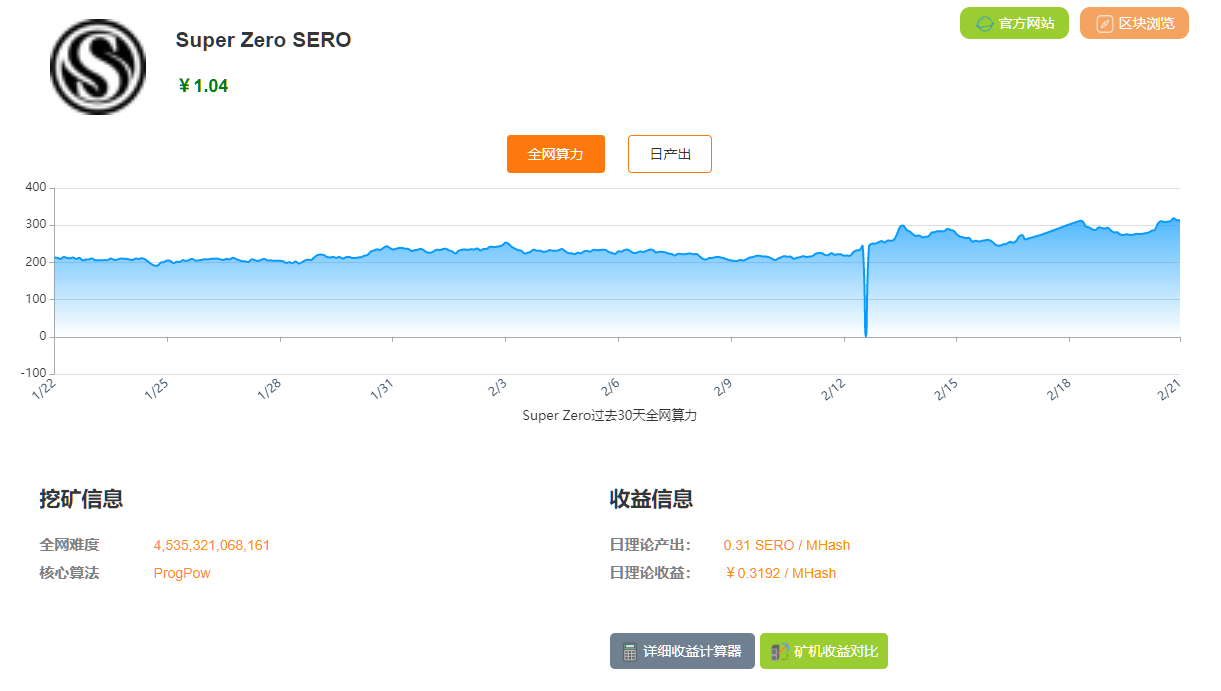The height and width of the screenshot is (691, 1221).
Task: Click the ProgPow algorithm value
Action: [x=182, y=573]
